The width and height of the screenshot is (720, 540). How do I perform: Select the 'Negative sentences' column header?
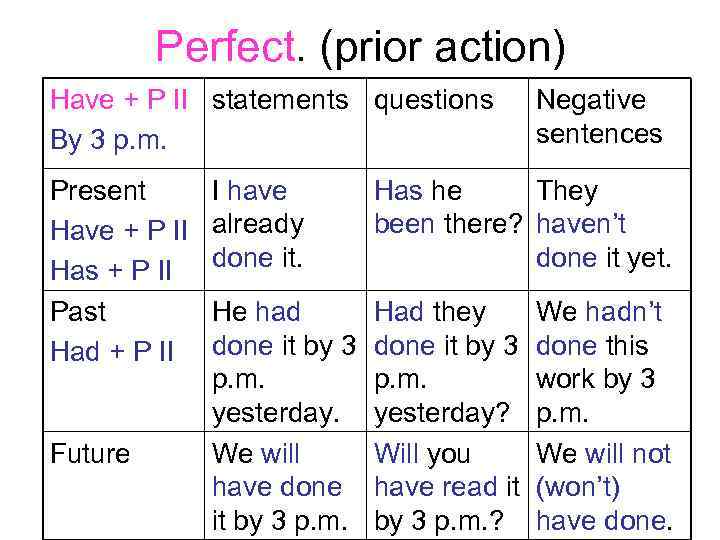[599, 117]
